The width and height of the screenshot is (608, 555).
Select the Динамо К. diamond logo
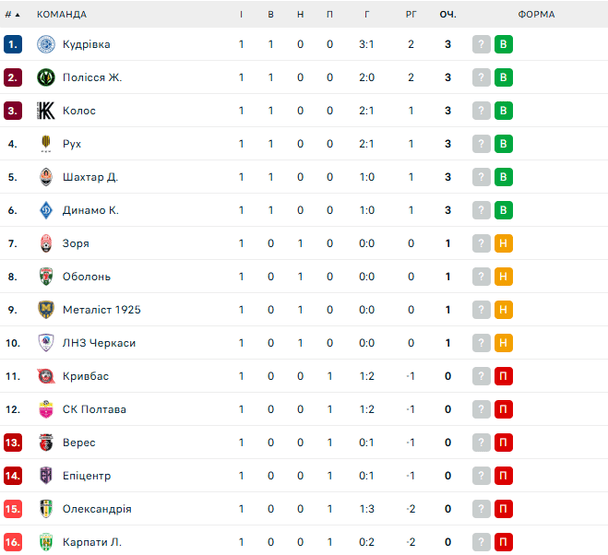coord(46,210)
